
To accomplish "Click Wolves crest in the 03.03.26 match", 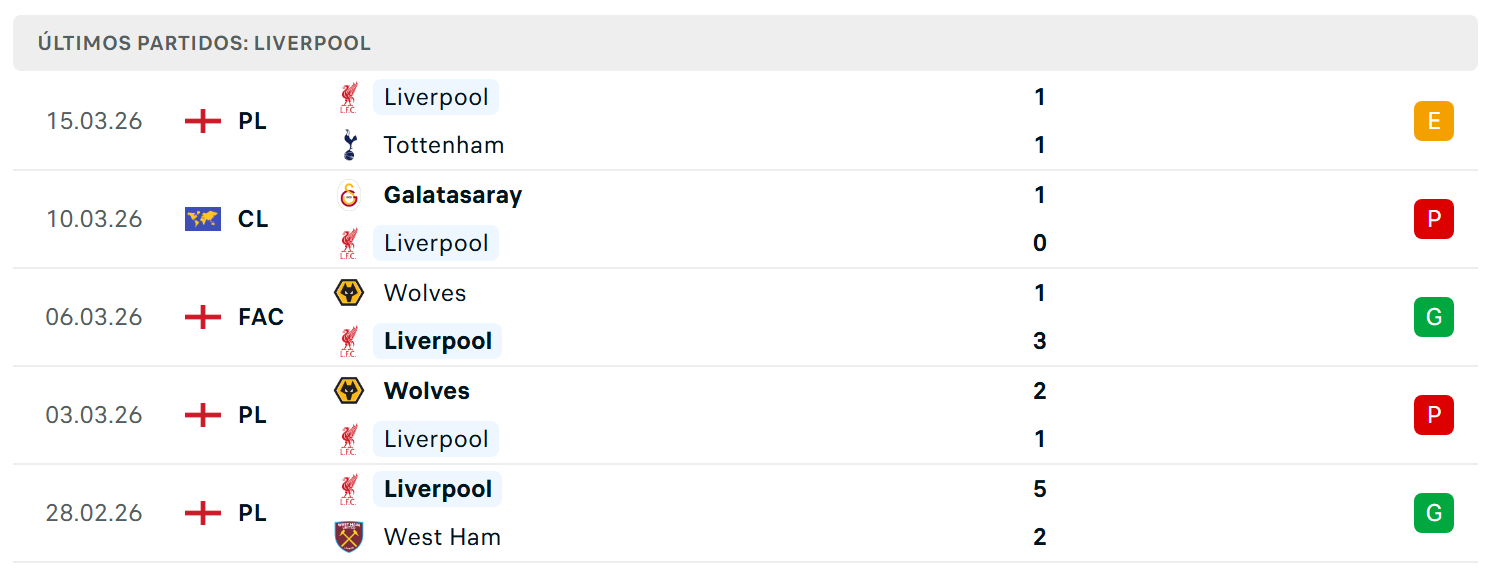I will (349, 391).
